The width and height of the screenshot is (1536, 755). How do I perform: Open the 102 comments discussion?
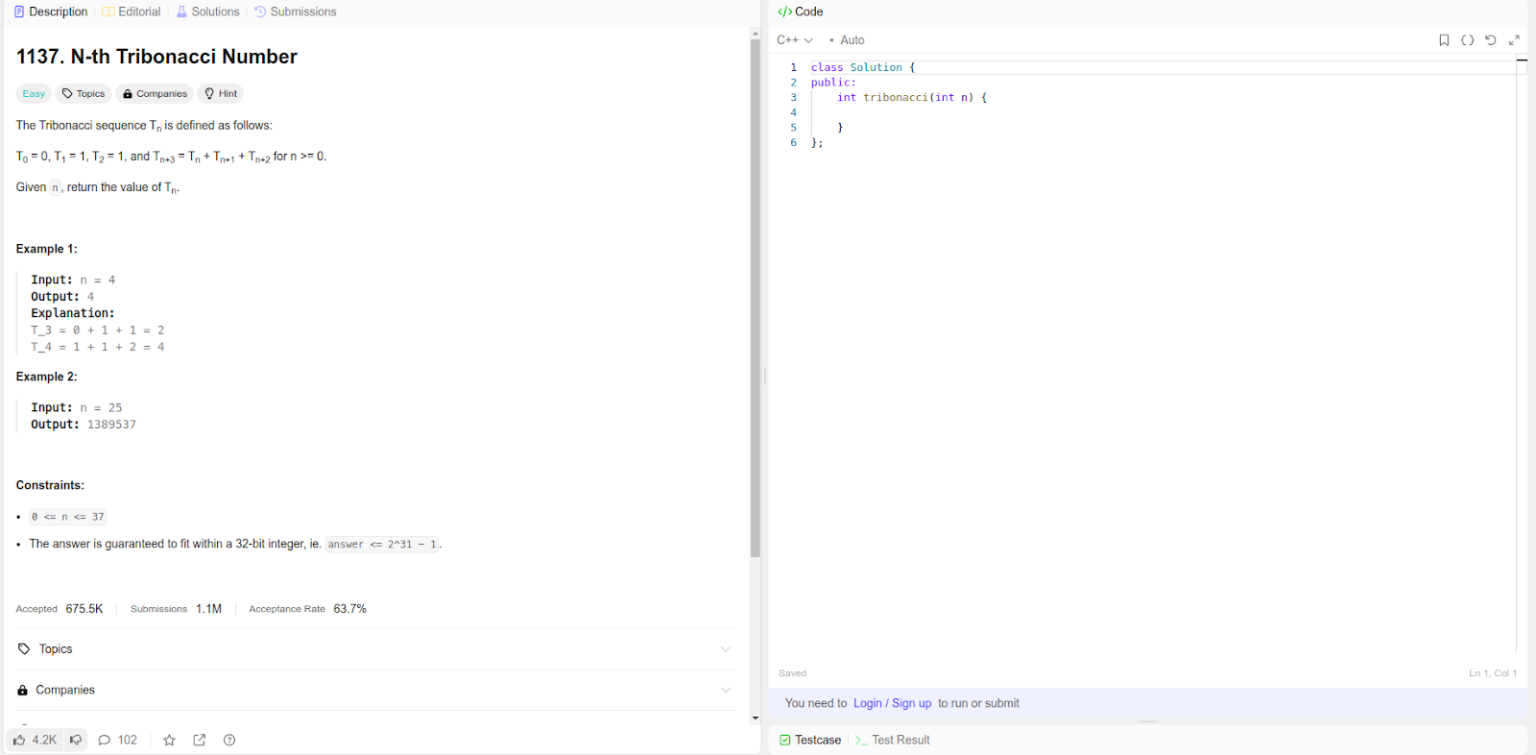click(117, 740)
